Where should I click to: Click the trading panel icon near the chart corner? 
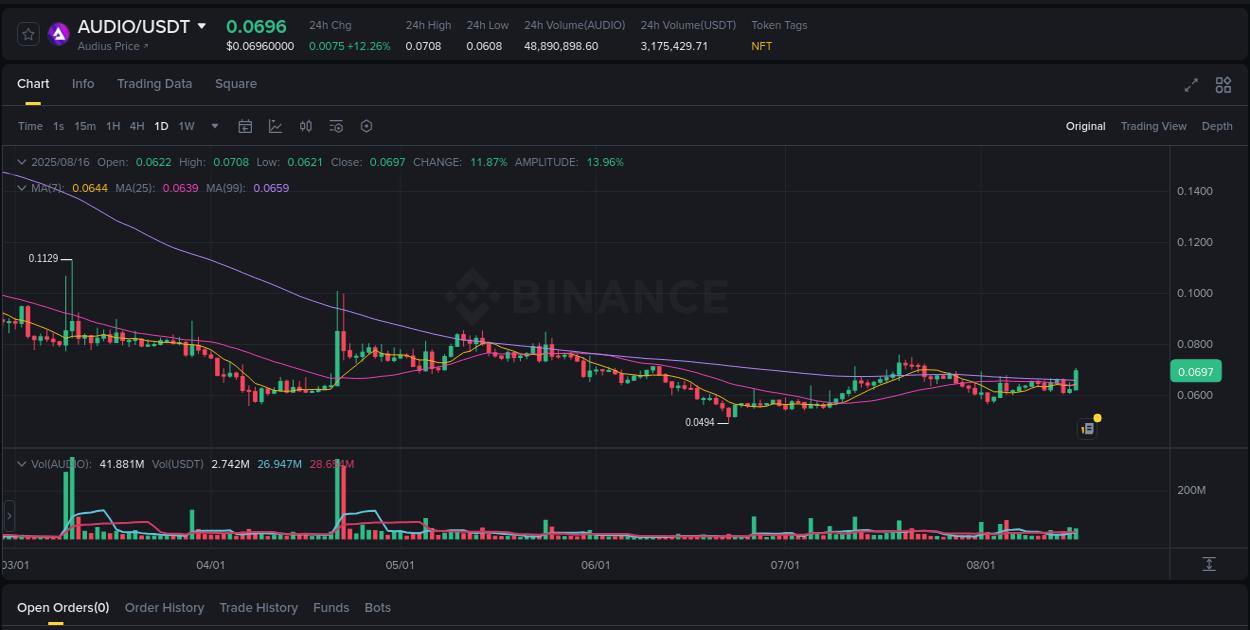(1088, 428)
